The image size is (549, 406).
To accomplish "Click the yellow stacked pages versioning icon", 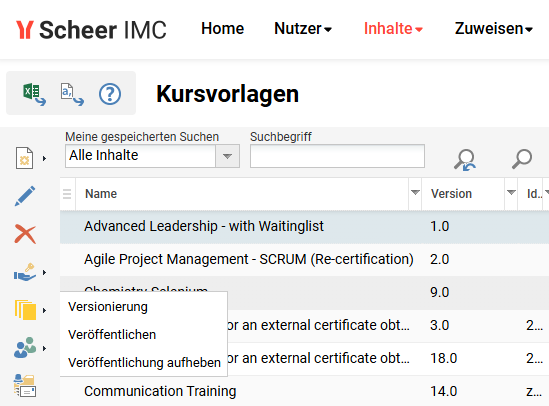I will pos(25,310).
